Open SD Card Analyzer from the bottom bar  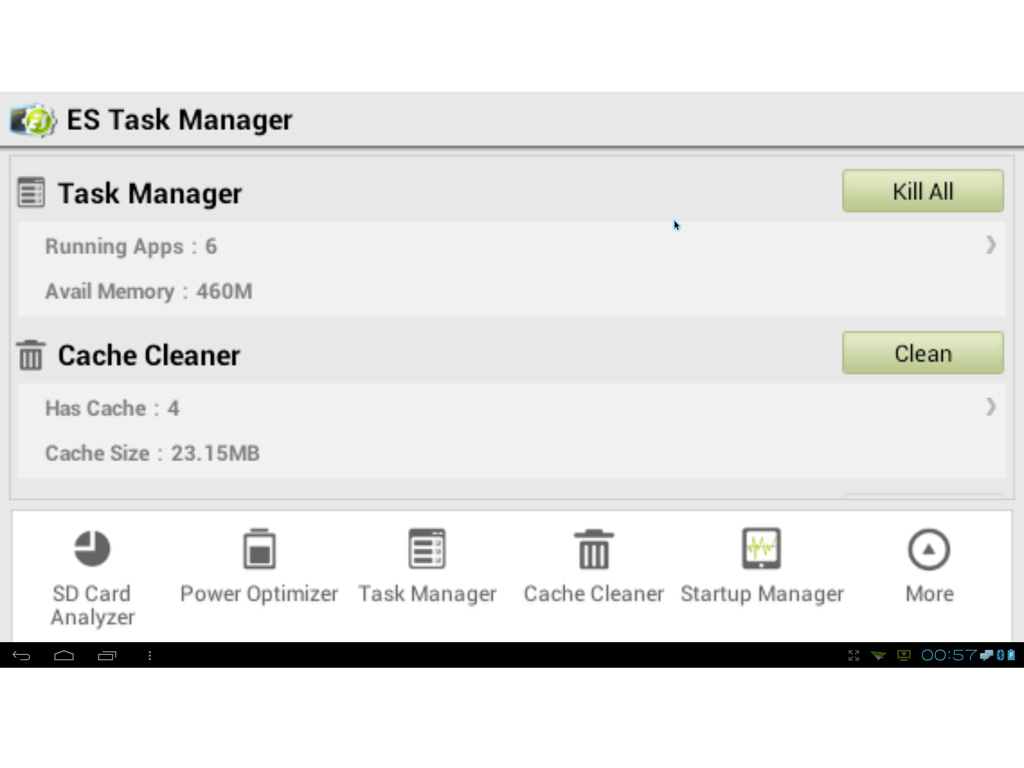pyautogui.click(x=92, y=577)
